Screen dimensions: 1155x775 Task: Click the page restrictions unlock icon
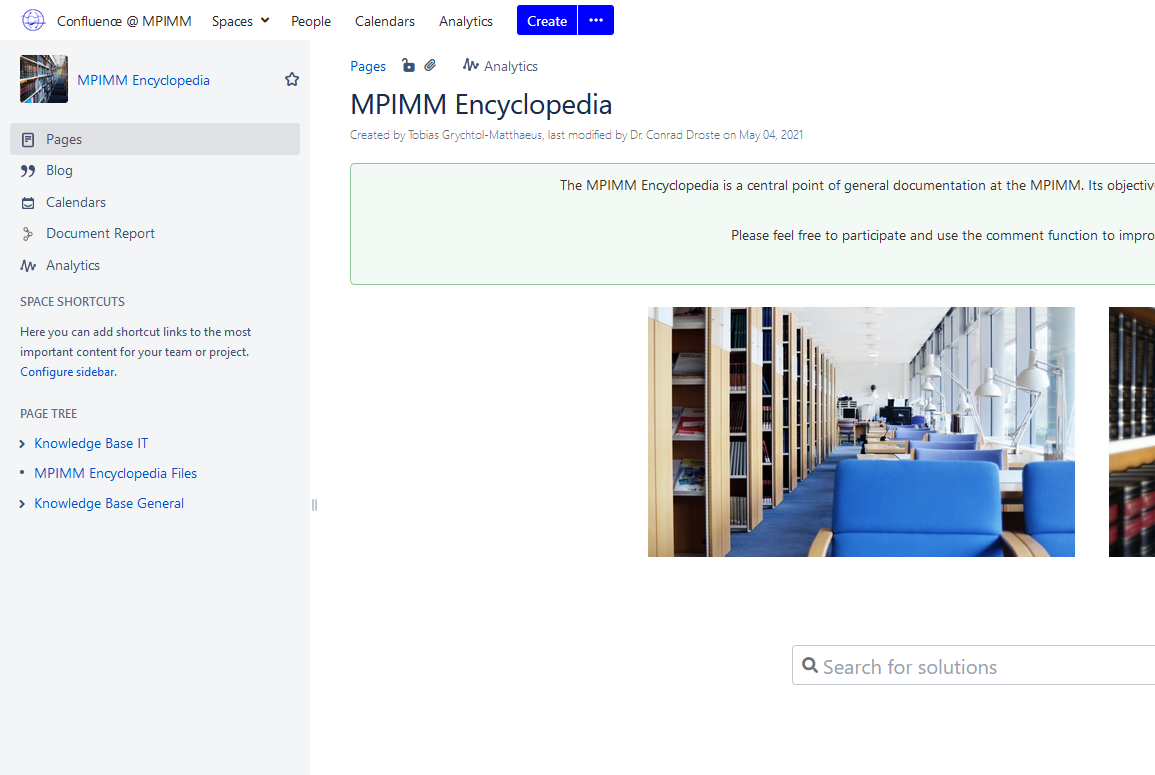tap(408, 66)
